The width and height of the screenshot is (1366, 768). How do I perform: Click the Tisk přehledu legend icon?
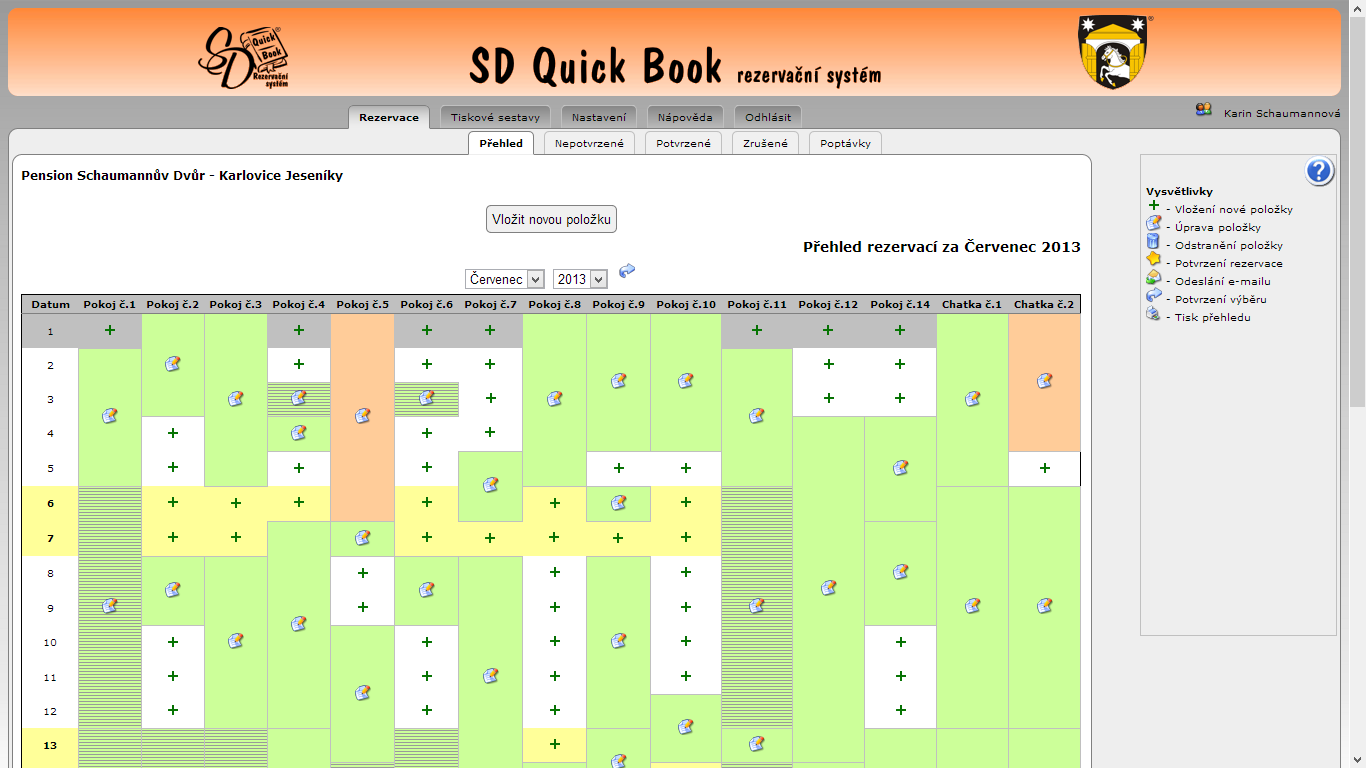pos(1153,315)
